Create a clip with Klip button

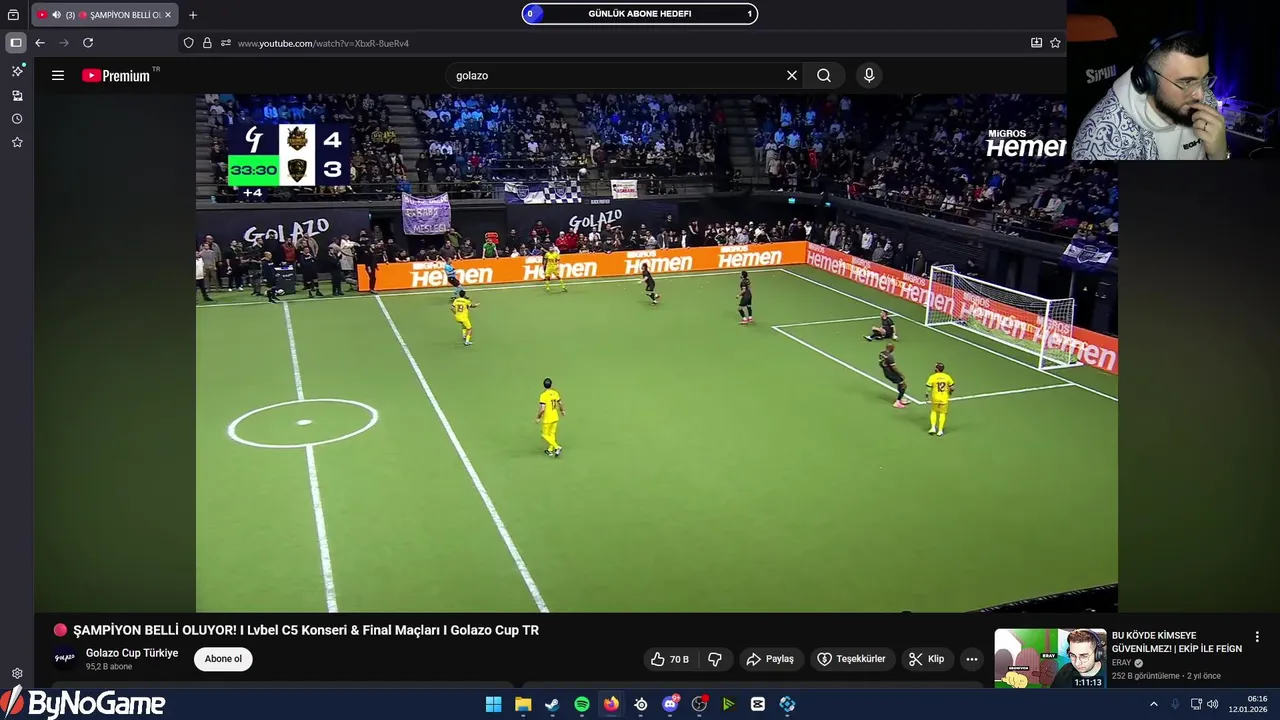(x=927, y=659)
